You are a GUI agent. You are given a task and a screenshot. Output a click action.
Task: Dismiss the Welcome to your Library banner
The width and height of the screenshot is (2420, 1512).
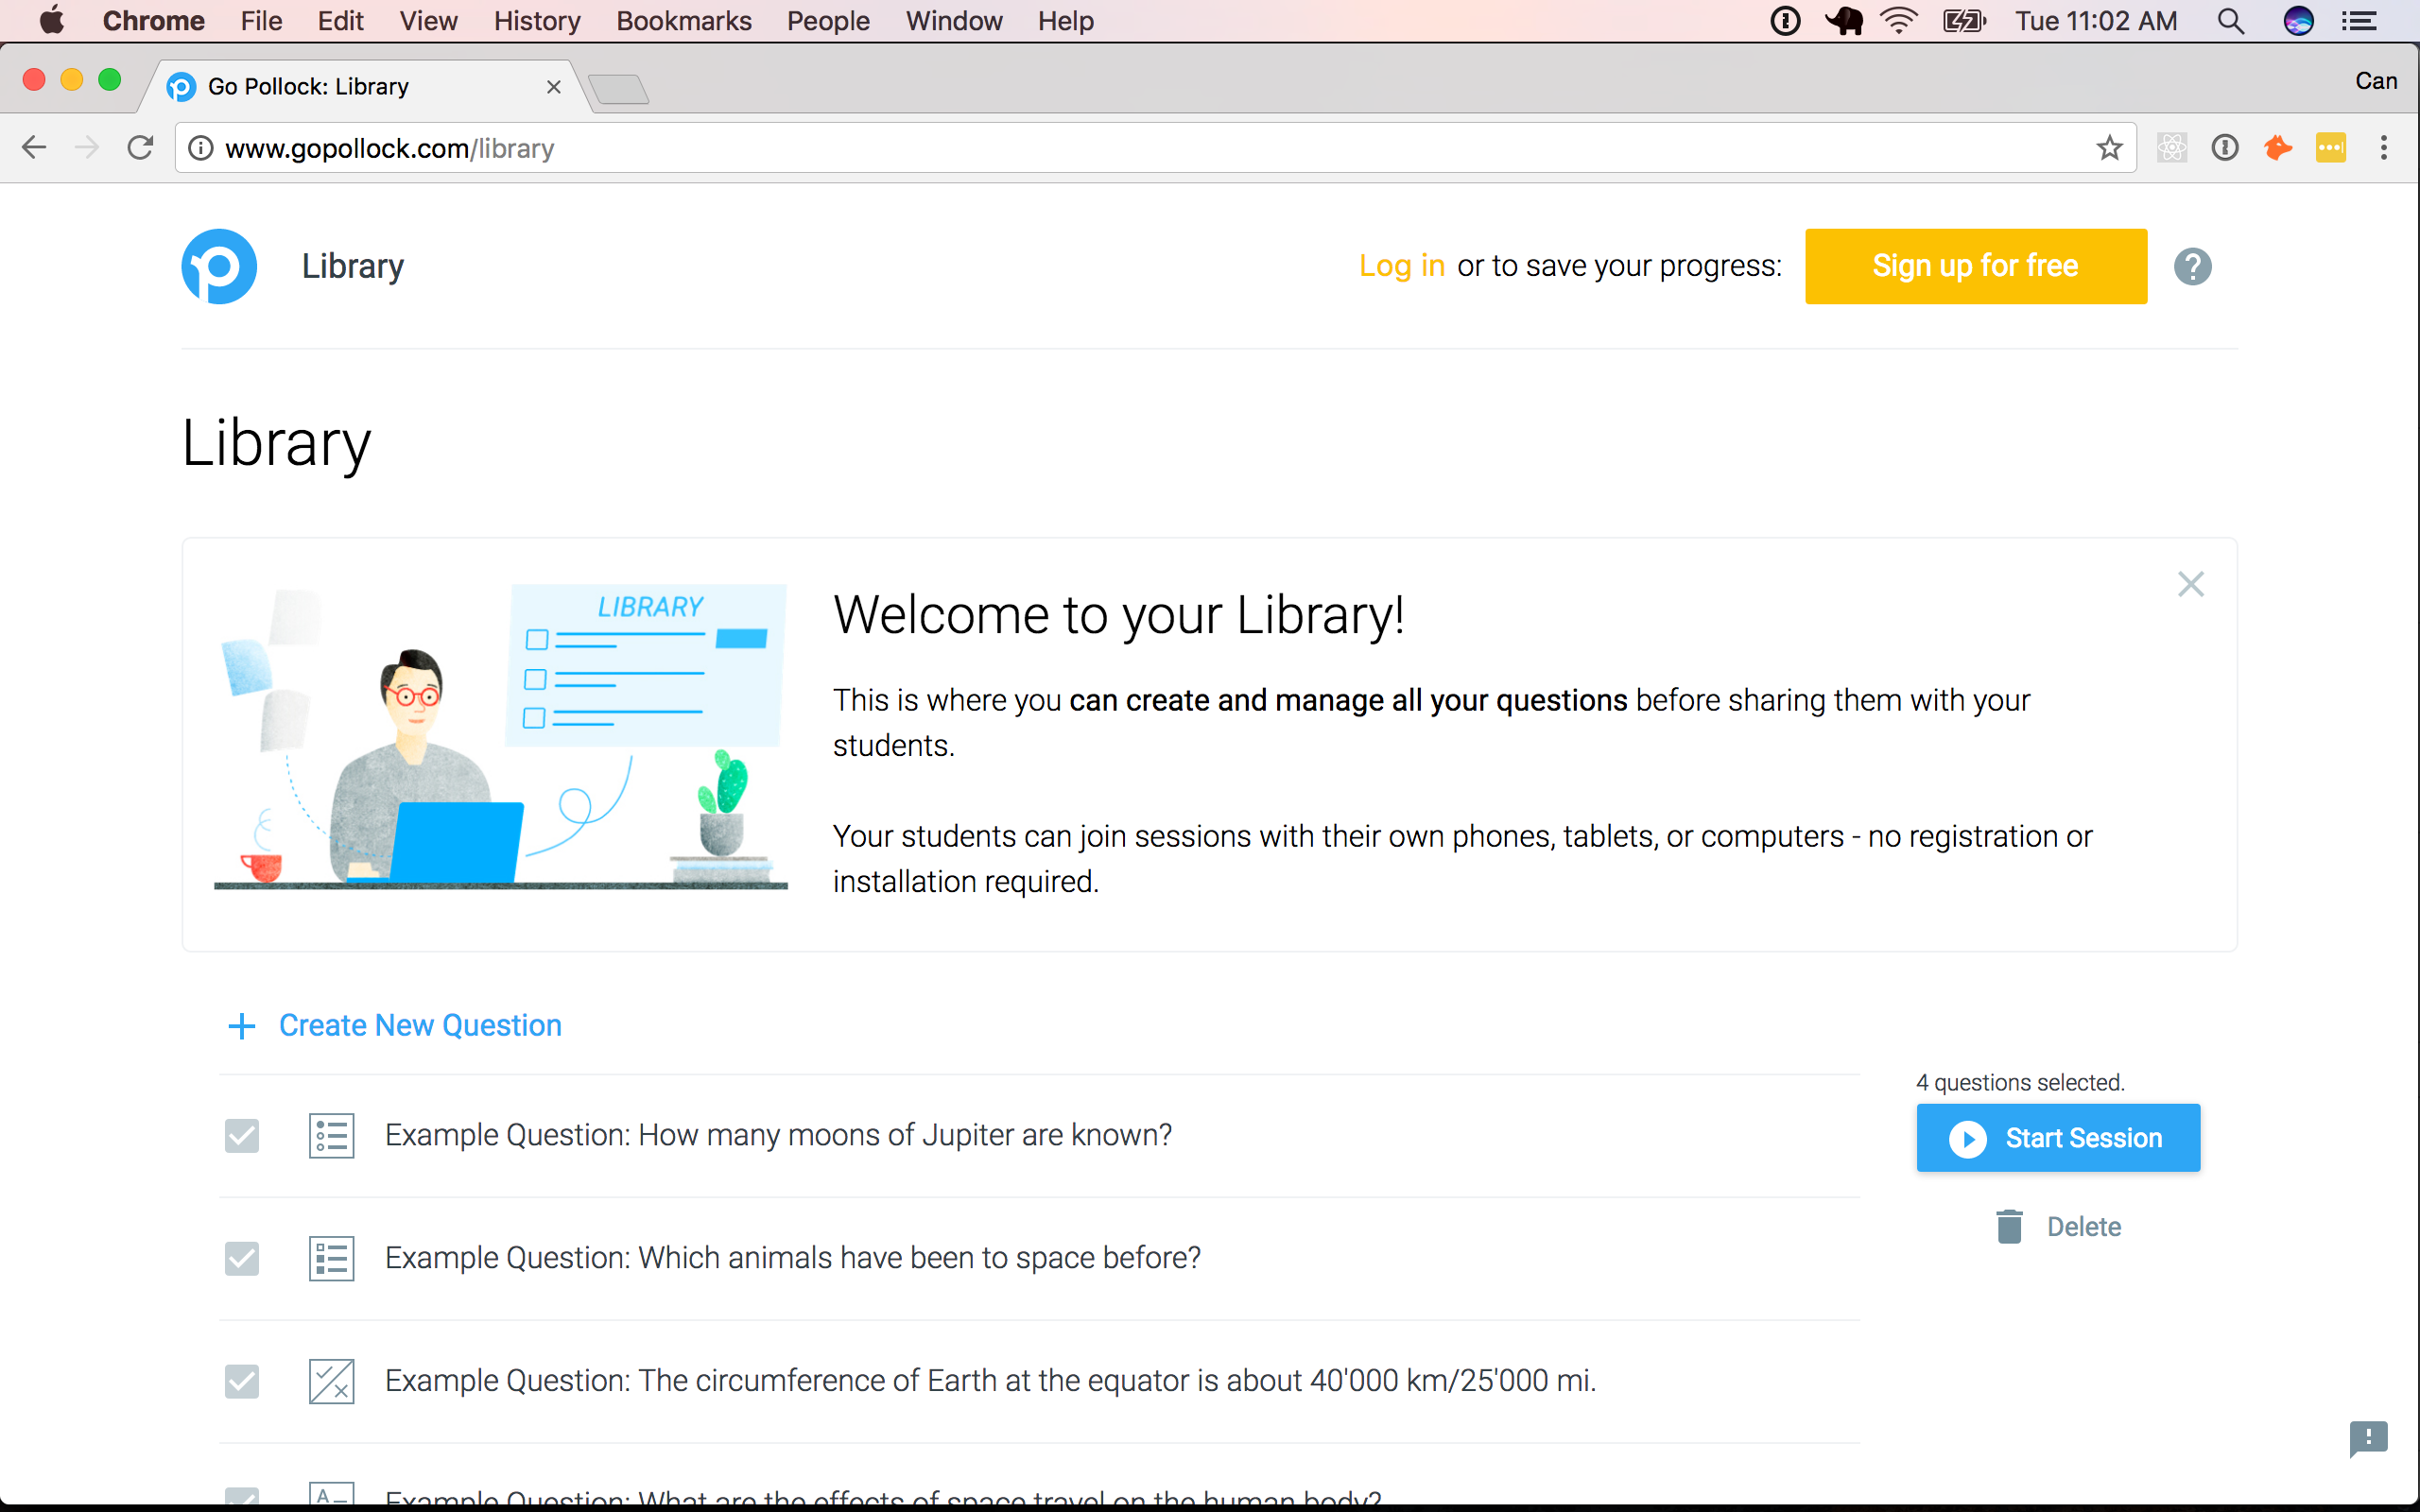coord(2190,584)
